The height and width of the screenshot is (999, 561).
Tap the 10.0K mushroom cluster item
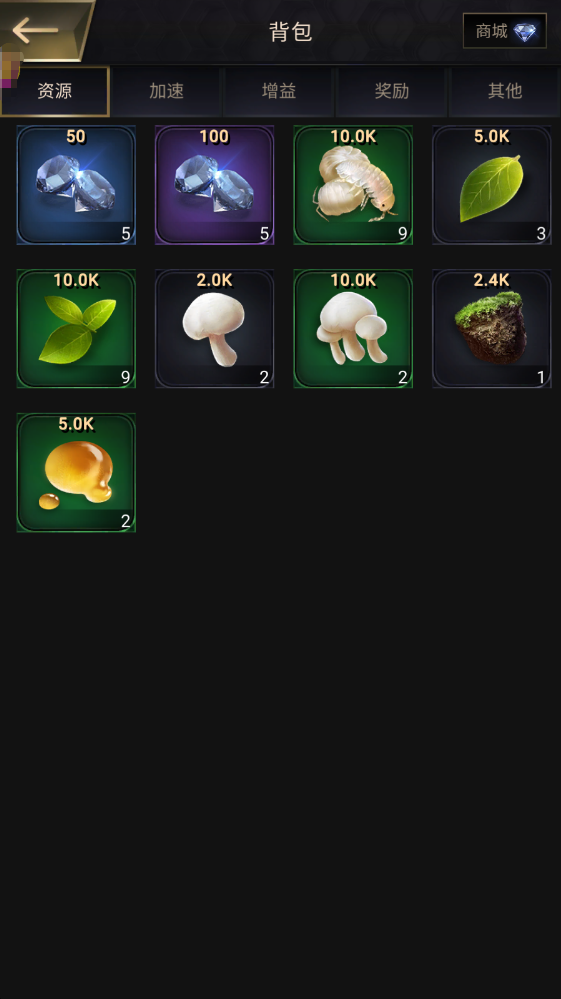point(353,329)
